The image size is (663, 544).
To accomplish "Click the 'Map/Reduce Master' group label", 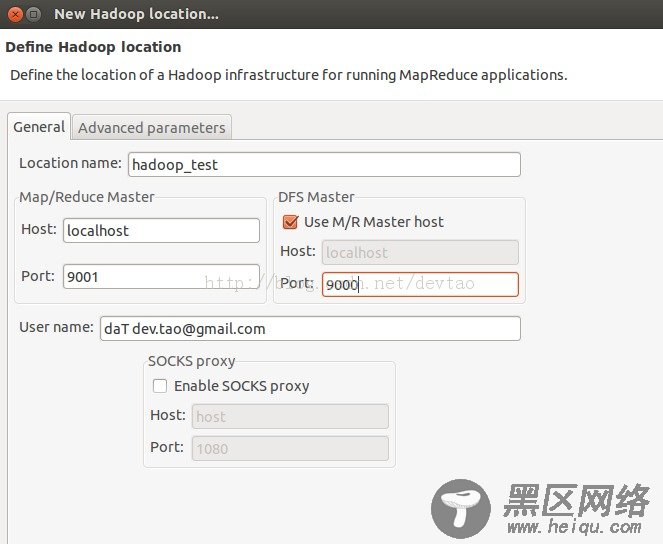I will (x=87, y=197).
